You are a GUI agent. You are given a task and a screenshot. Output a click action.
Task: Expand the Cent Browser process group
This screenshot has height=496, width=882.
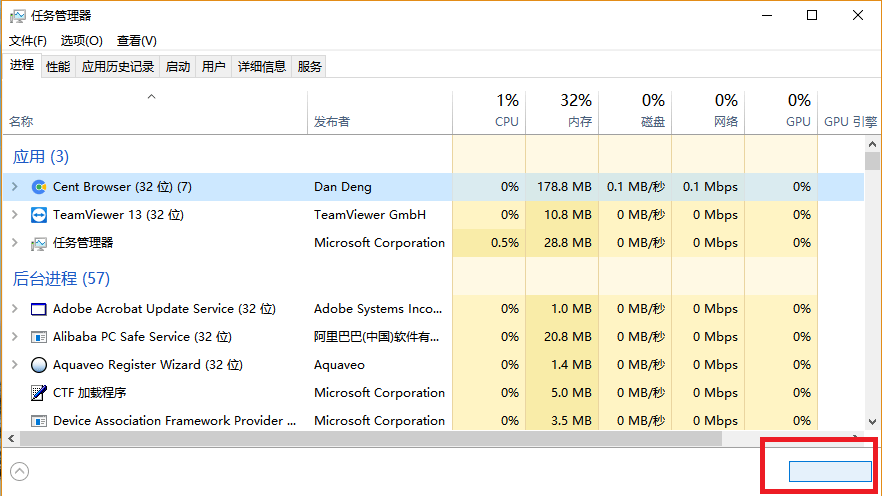pyautogui.click(x=14, y=187)
